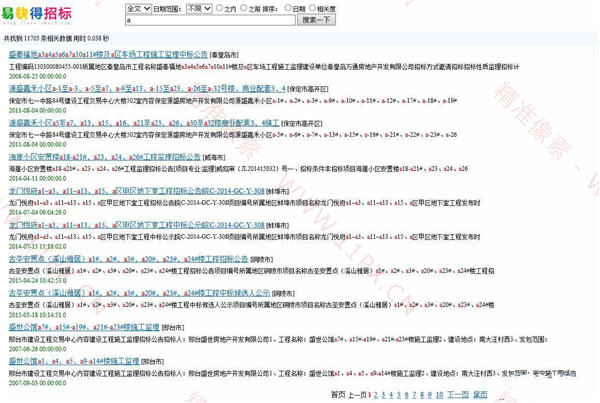The height and width of the screenshot is (403, 600).
Task: Click the date 2015-05-18 10:14:51.0
Action: (x=38, y=315)
